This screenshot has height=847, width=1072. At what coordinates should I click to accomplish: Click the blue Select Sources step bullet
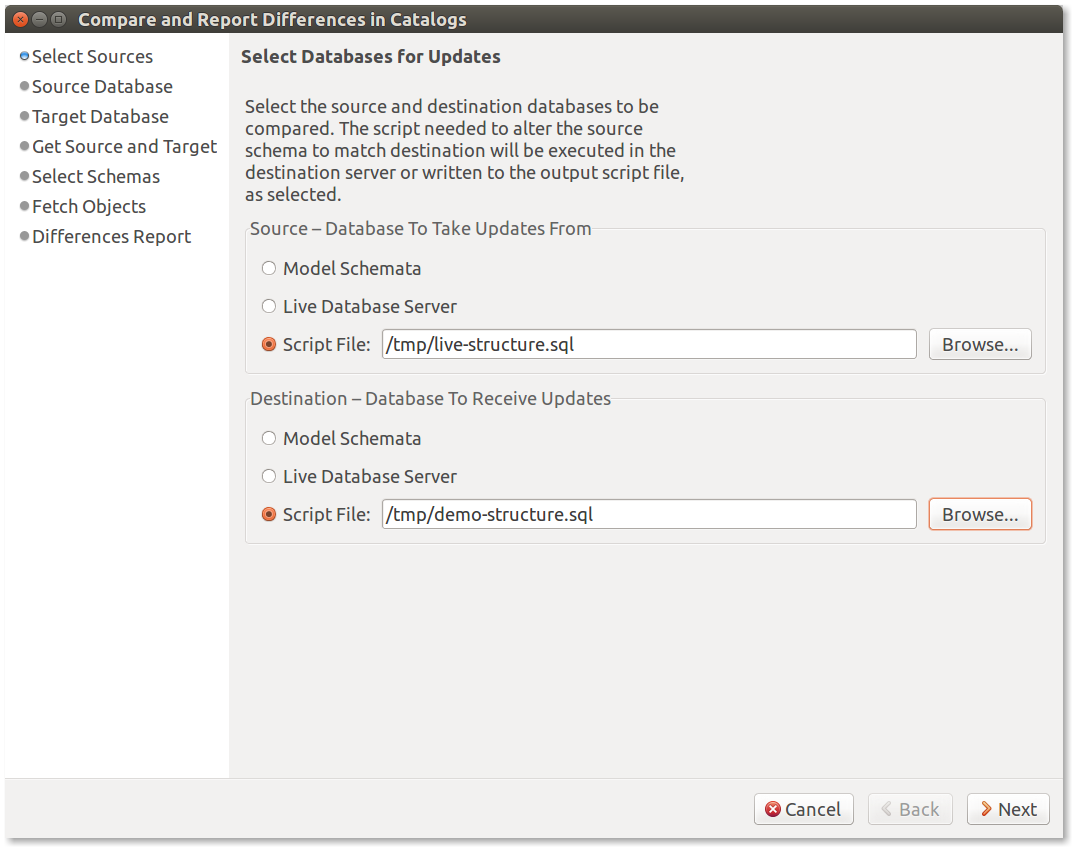tap(25, 56)
